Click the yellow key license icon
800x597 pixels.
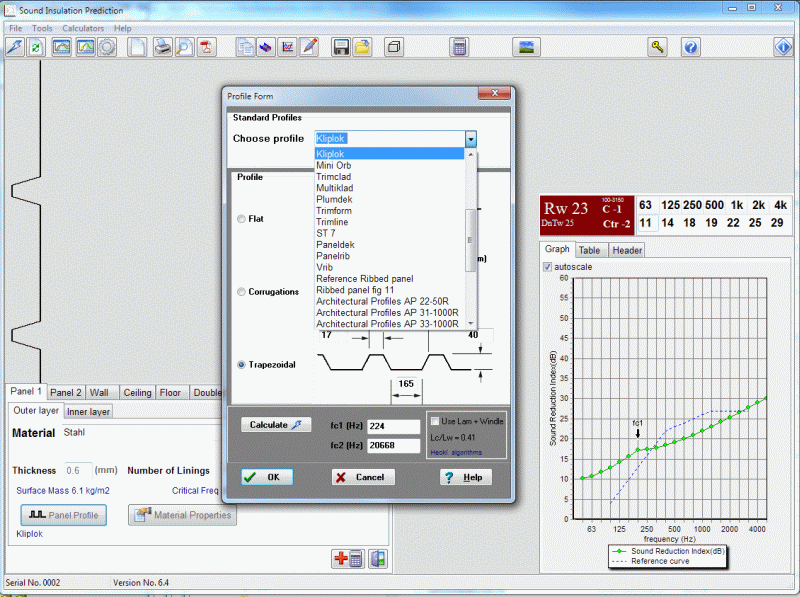pyautogui.click(x=658, y=47)
